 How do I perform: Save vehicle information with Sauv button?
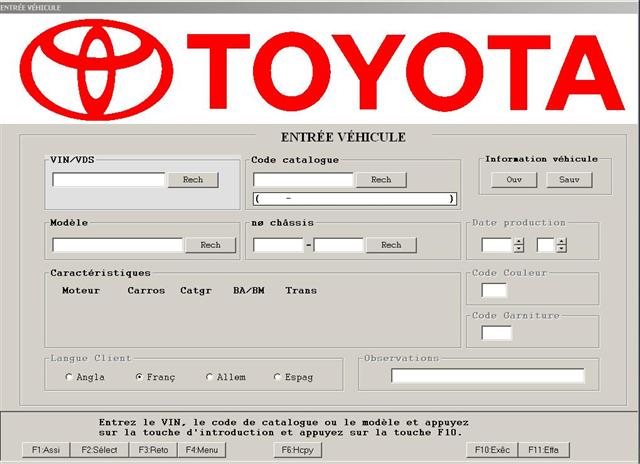point(569,180)
